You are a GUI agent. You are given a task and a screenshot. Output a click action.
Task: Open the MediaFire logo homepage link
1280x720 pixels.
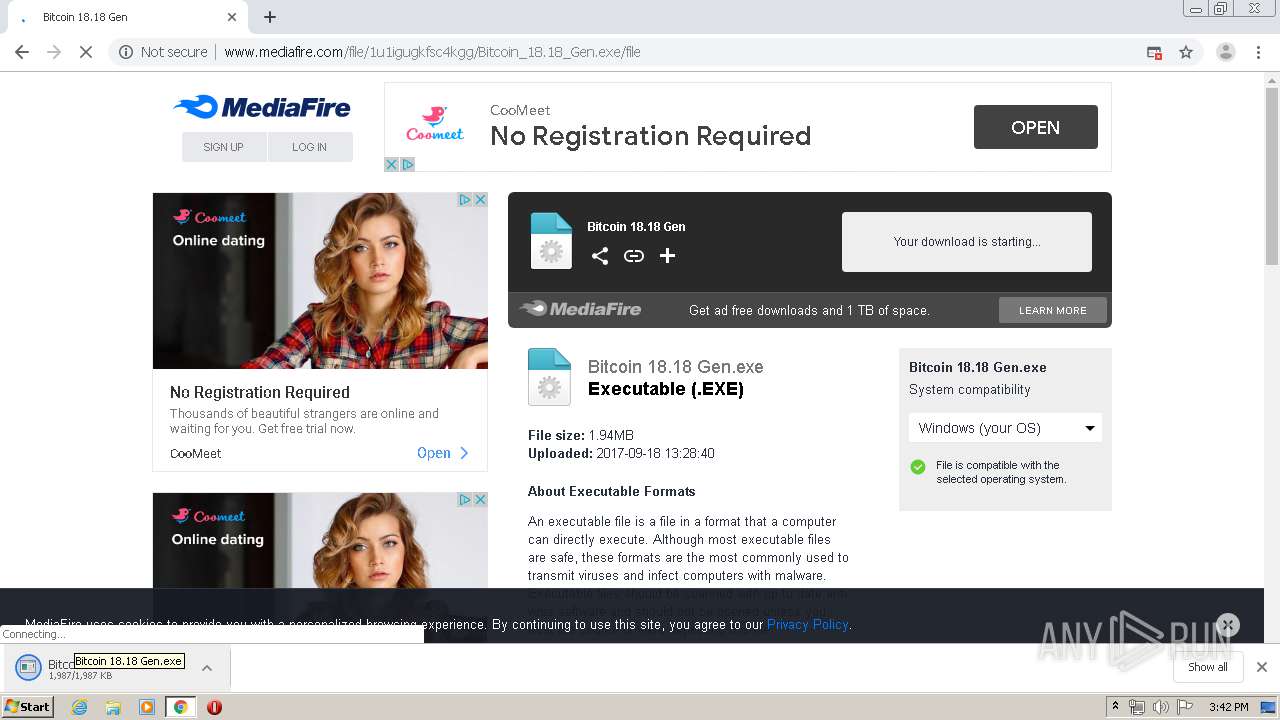pos(262,107)
